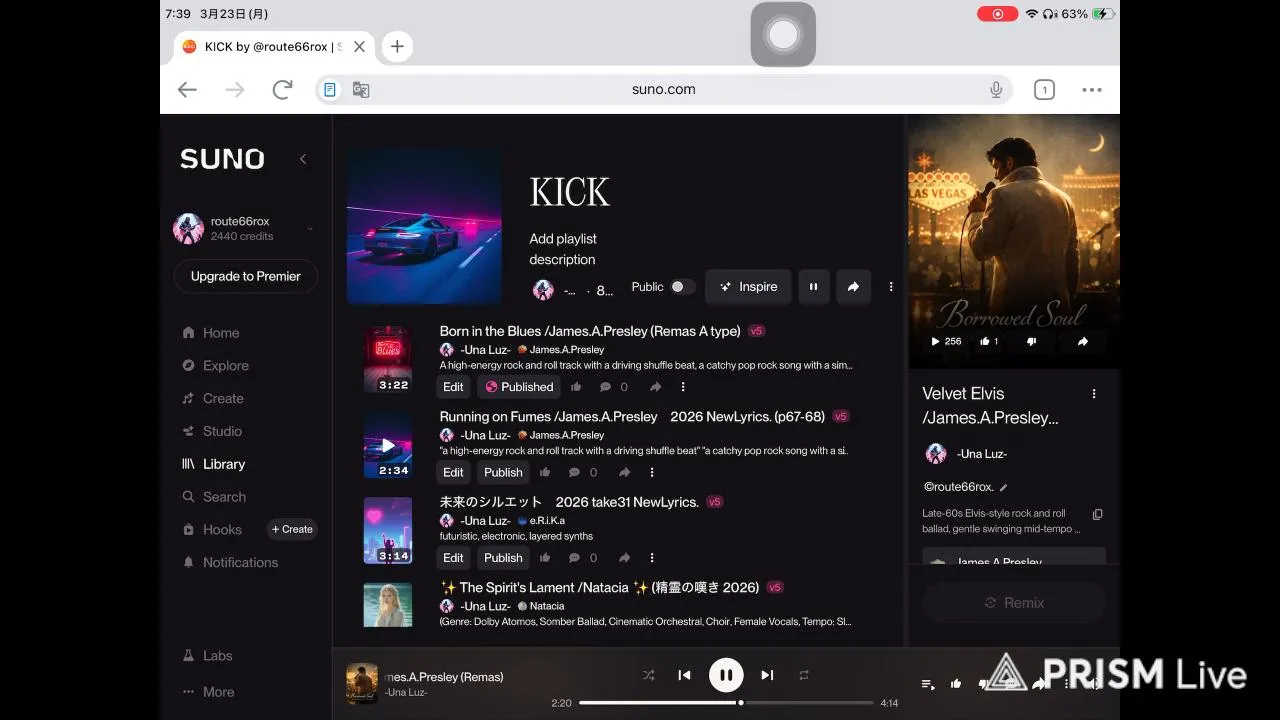Open the play queue in the player bar
The image size is (1280, 720).
pos(928,684)
